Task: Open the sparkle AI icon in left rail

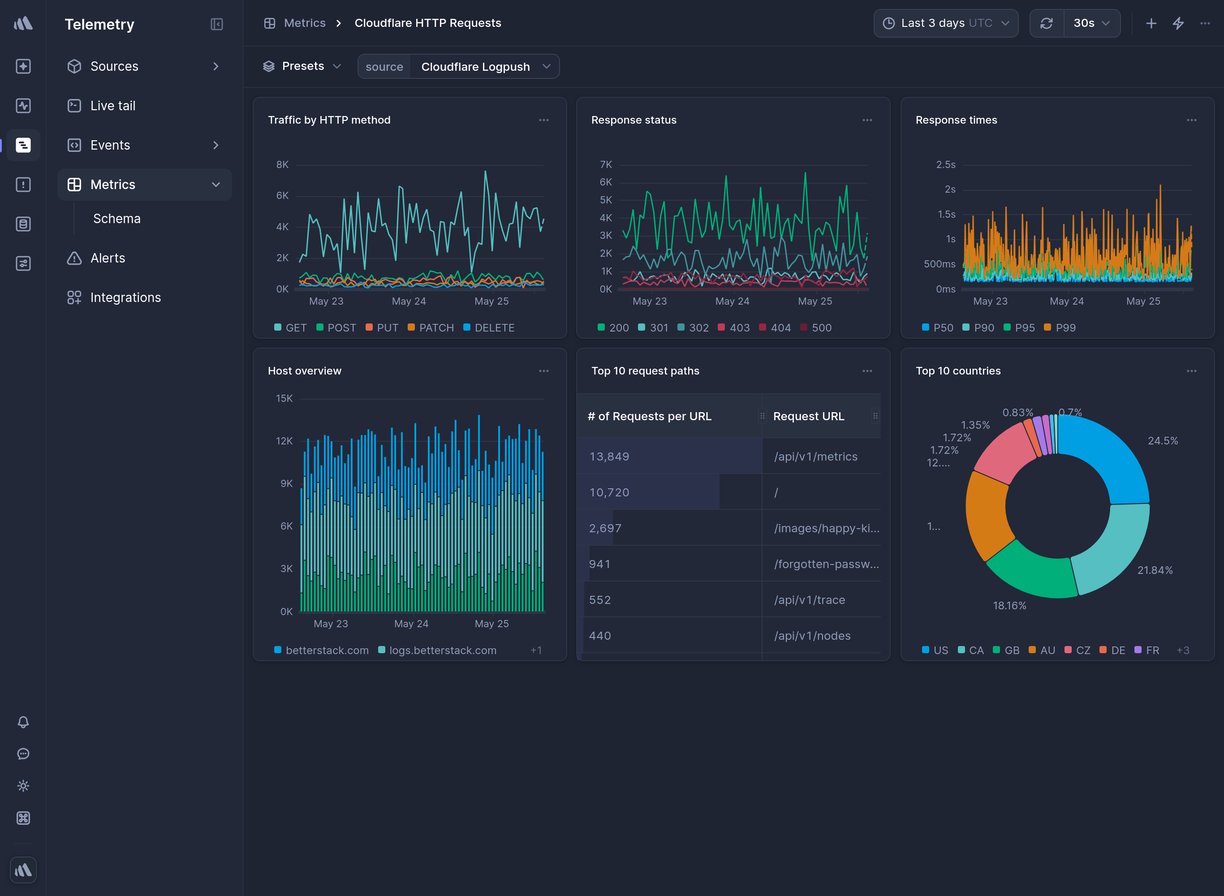Action: coord(23,66)
